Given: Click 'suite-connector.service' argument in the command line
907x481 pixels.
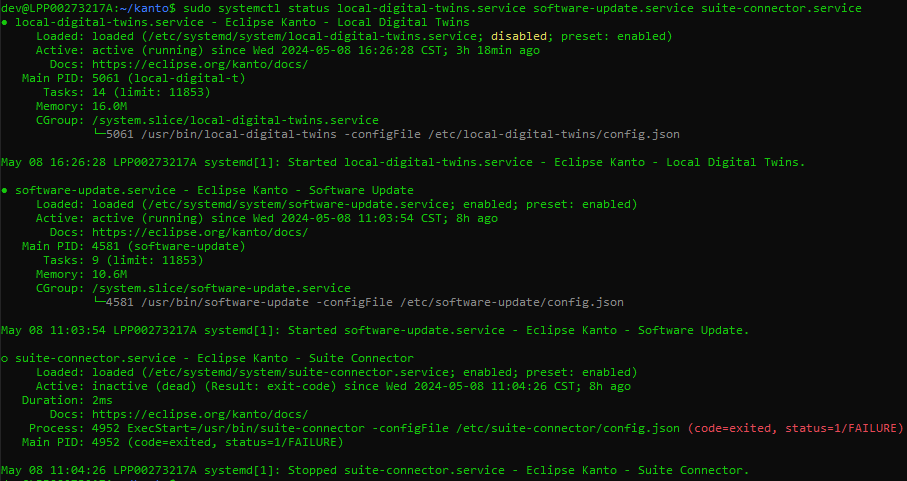Looking at the screenshot, I should click(x=781, y=8).
